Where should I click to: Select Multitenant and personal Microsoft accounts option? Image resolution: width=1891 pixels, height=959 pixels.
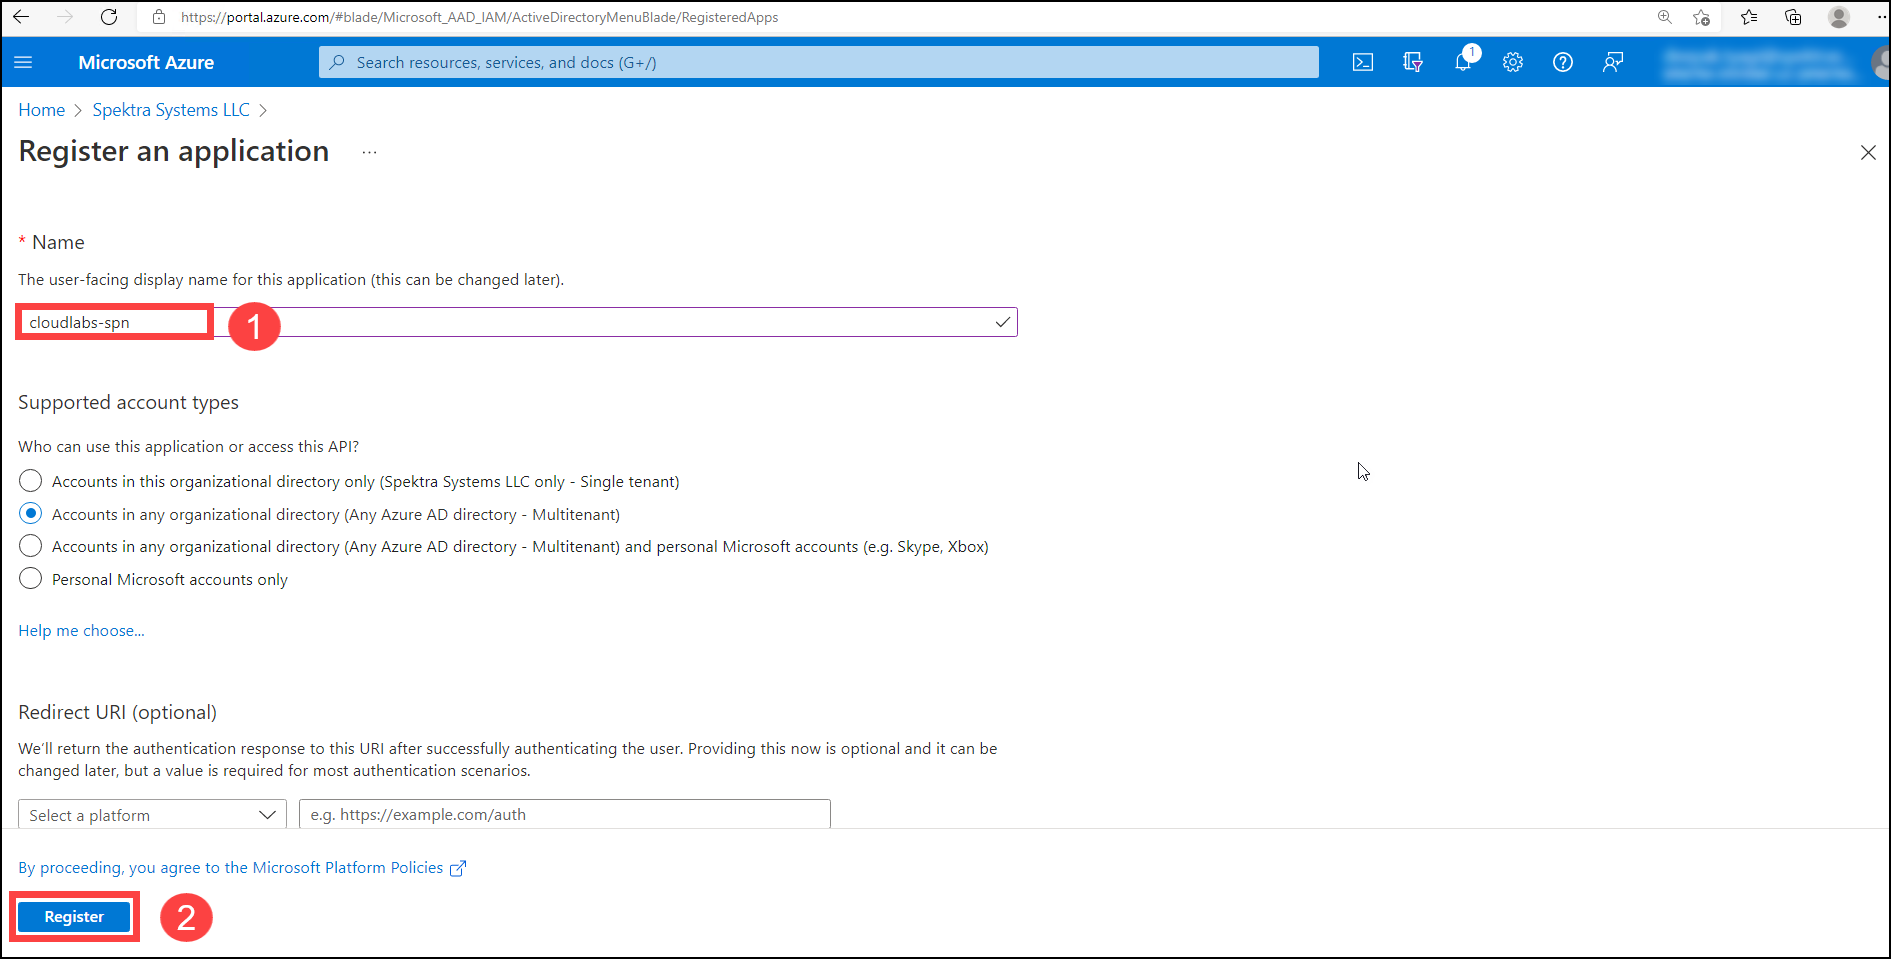31,546
